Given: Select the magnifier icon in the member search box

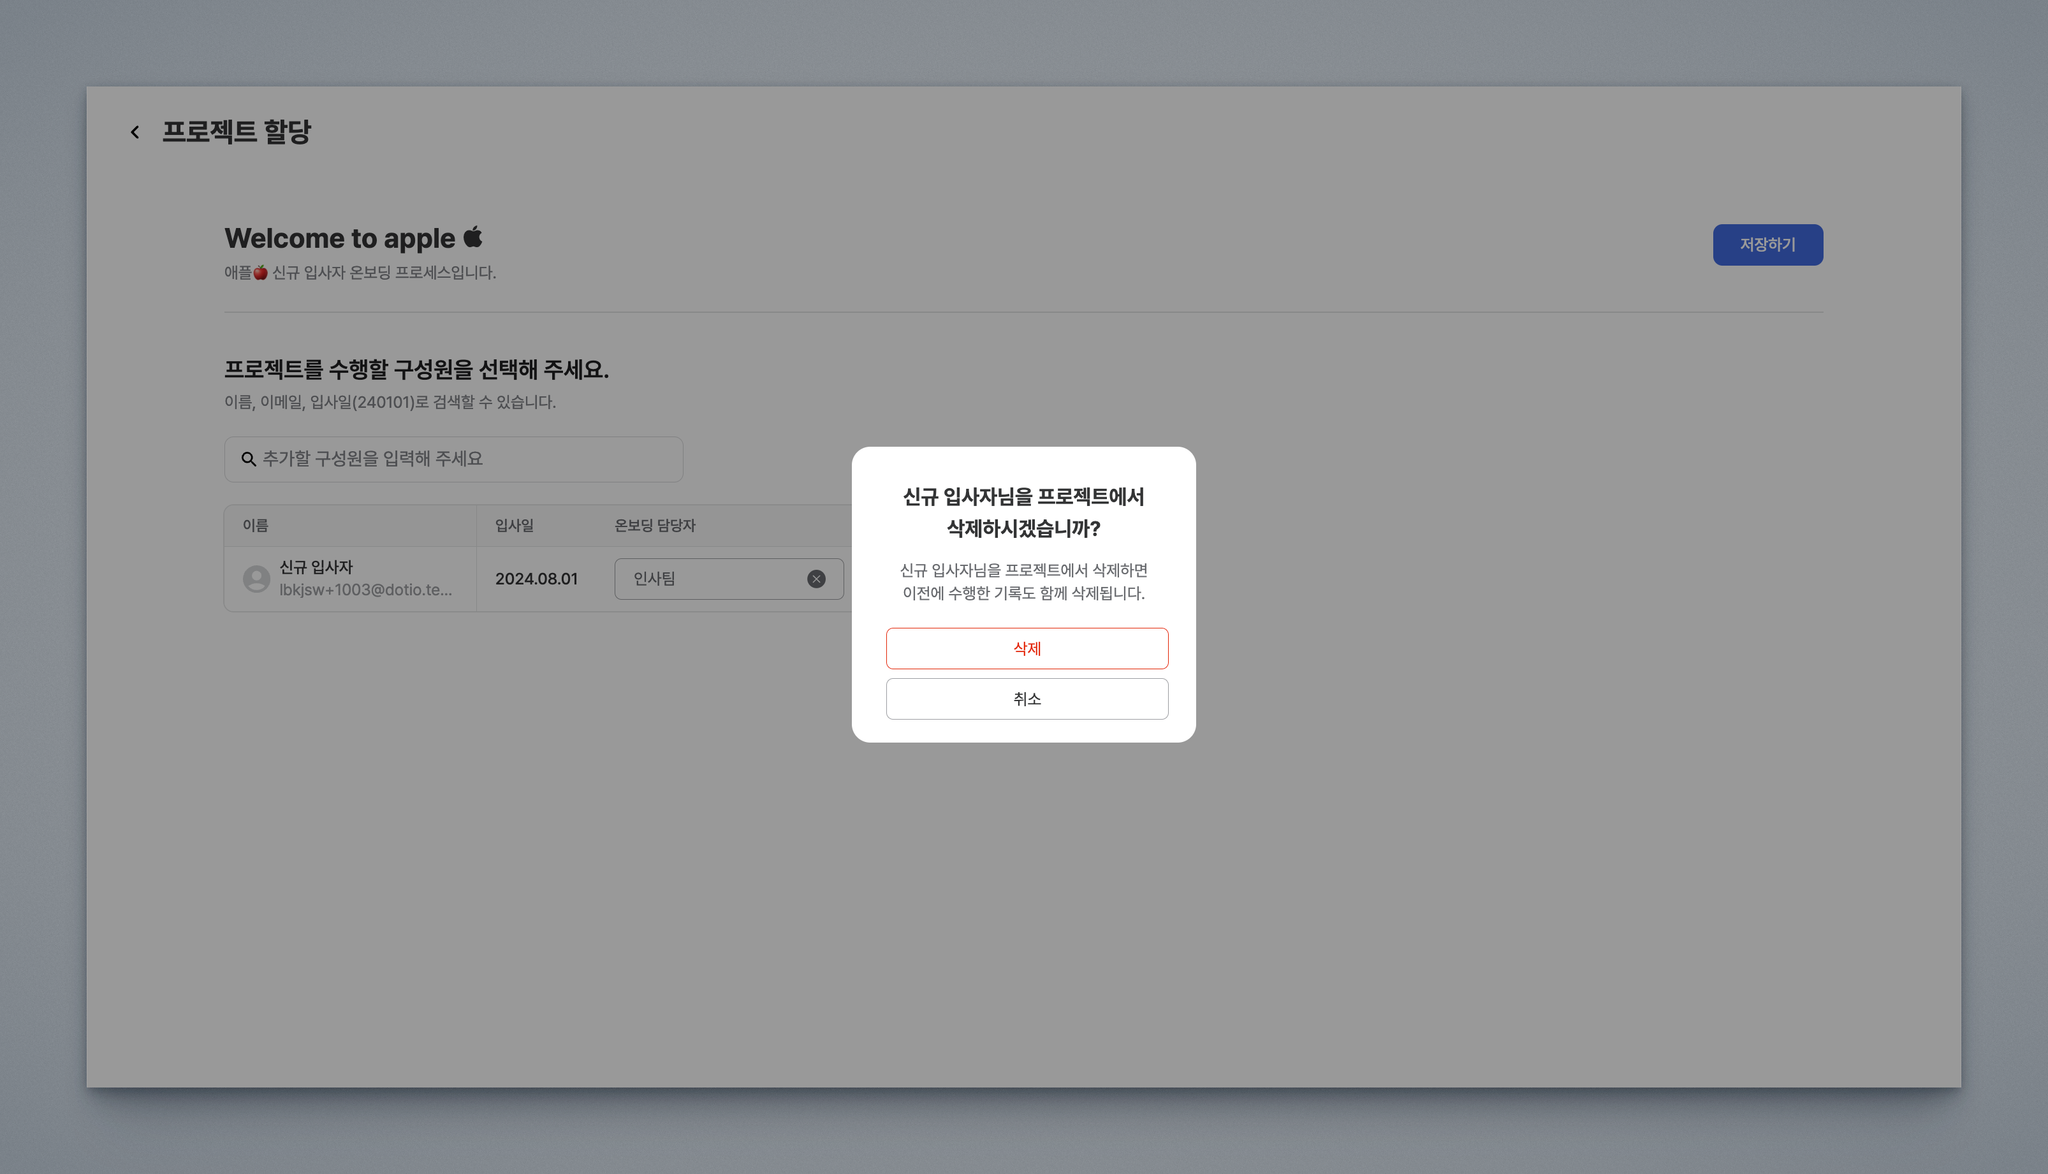Looking at the screenshot, I should [x=249, y=459].
